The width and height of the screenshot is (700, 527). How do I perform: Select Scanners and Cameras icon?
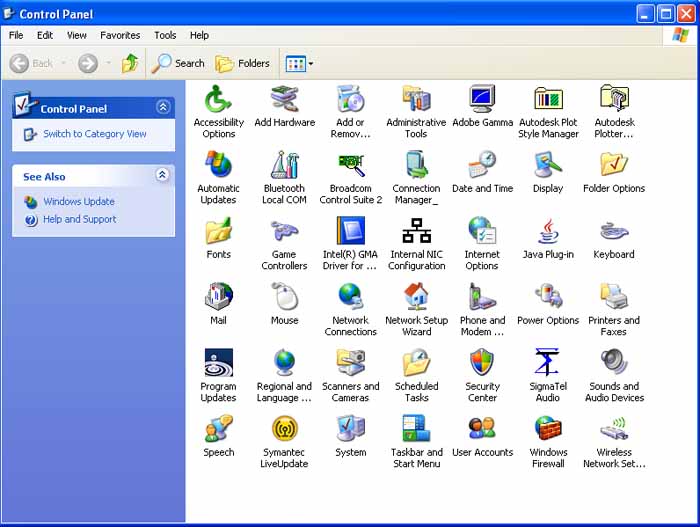(x=350, y=362)
